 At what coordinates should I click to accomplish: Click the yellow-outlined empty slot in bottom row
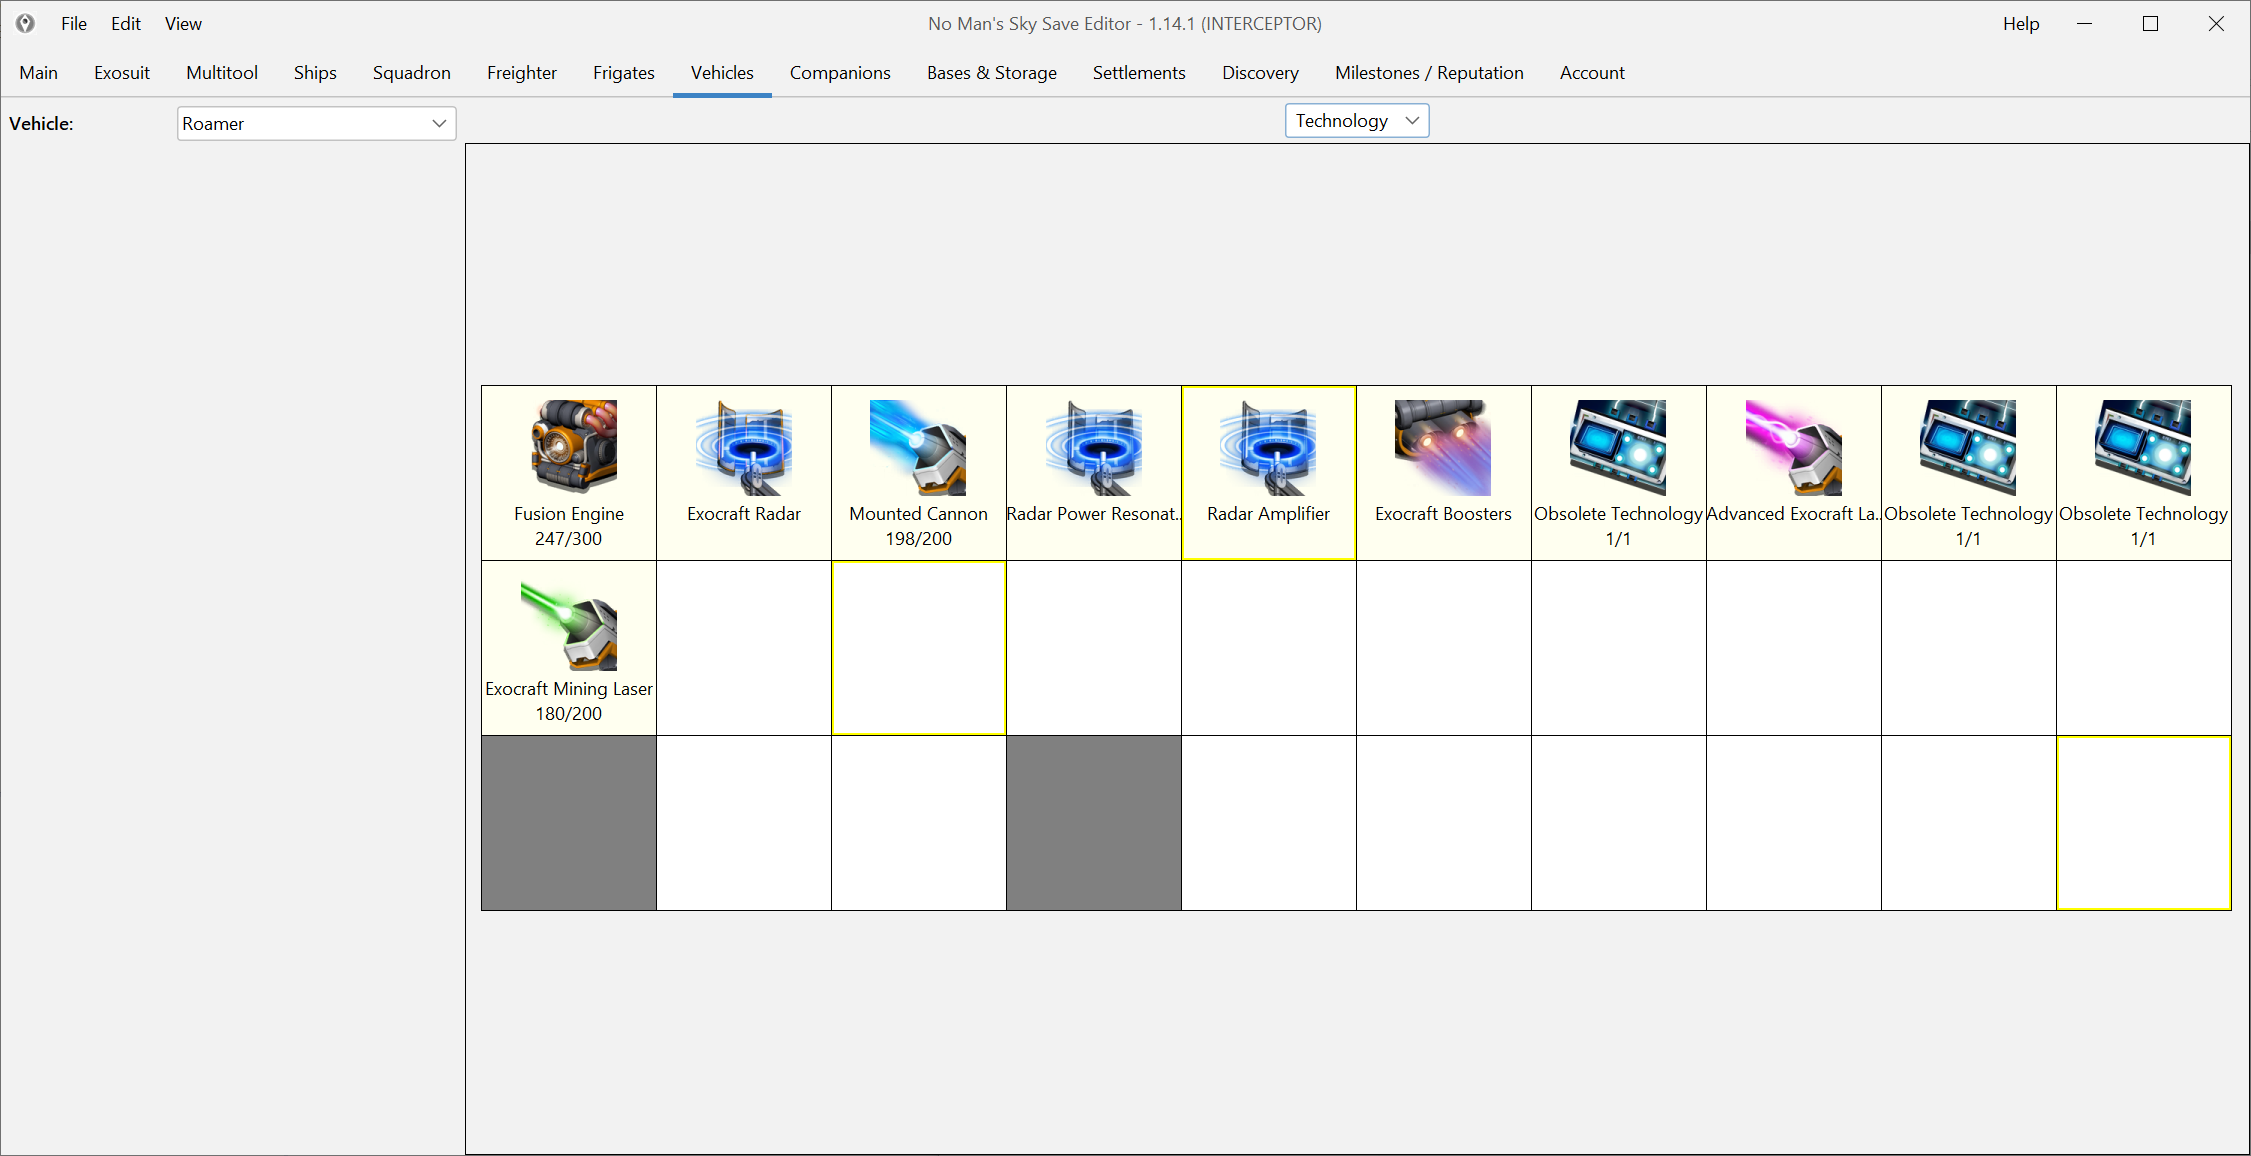click(2142, 822)
